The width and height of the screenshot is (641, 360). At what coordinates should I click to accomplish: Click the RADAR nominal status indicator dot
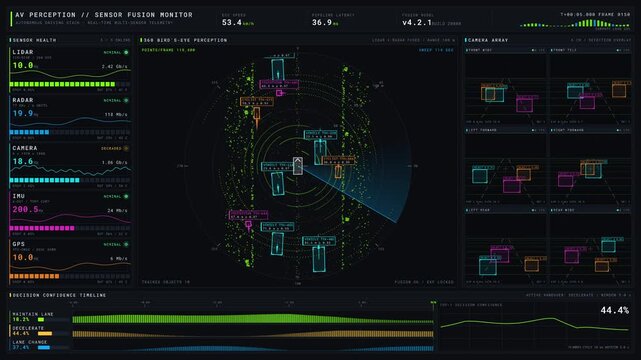(x=126, y=100)
